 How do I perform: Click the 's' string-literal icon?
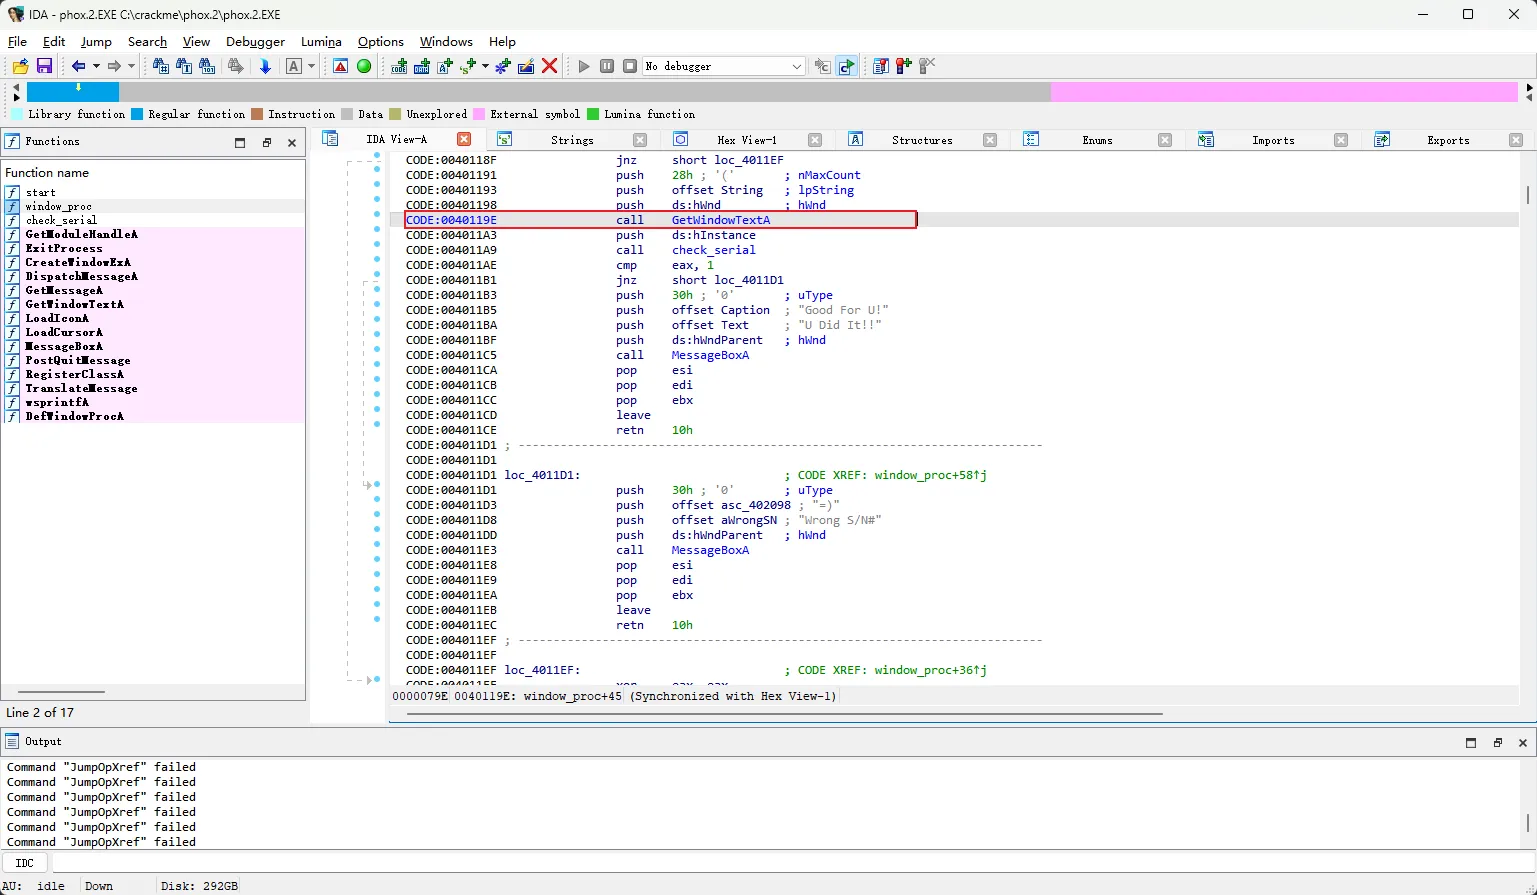467,66
